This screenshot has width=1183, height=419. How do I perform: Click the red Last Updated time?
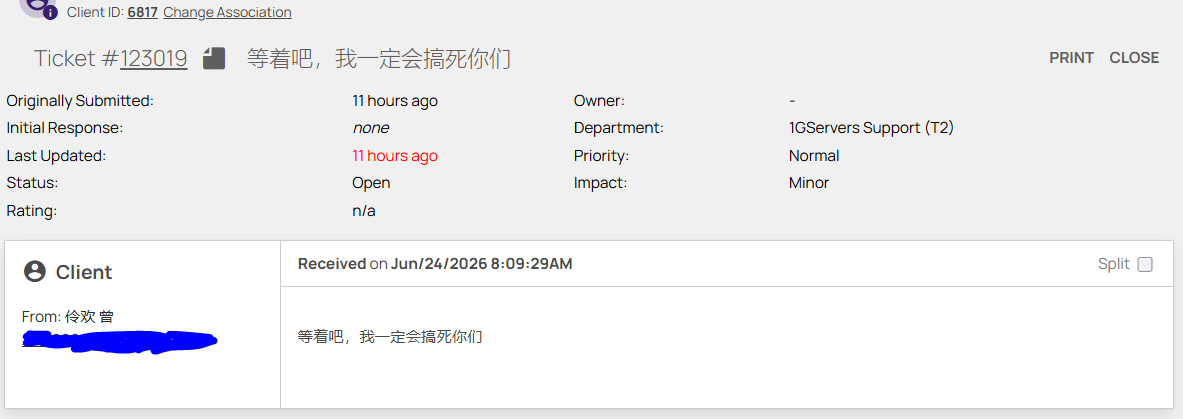pyautogui.click(x=395, y=156)
